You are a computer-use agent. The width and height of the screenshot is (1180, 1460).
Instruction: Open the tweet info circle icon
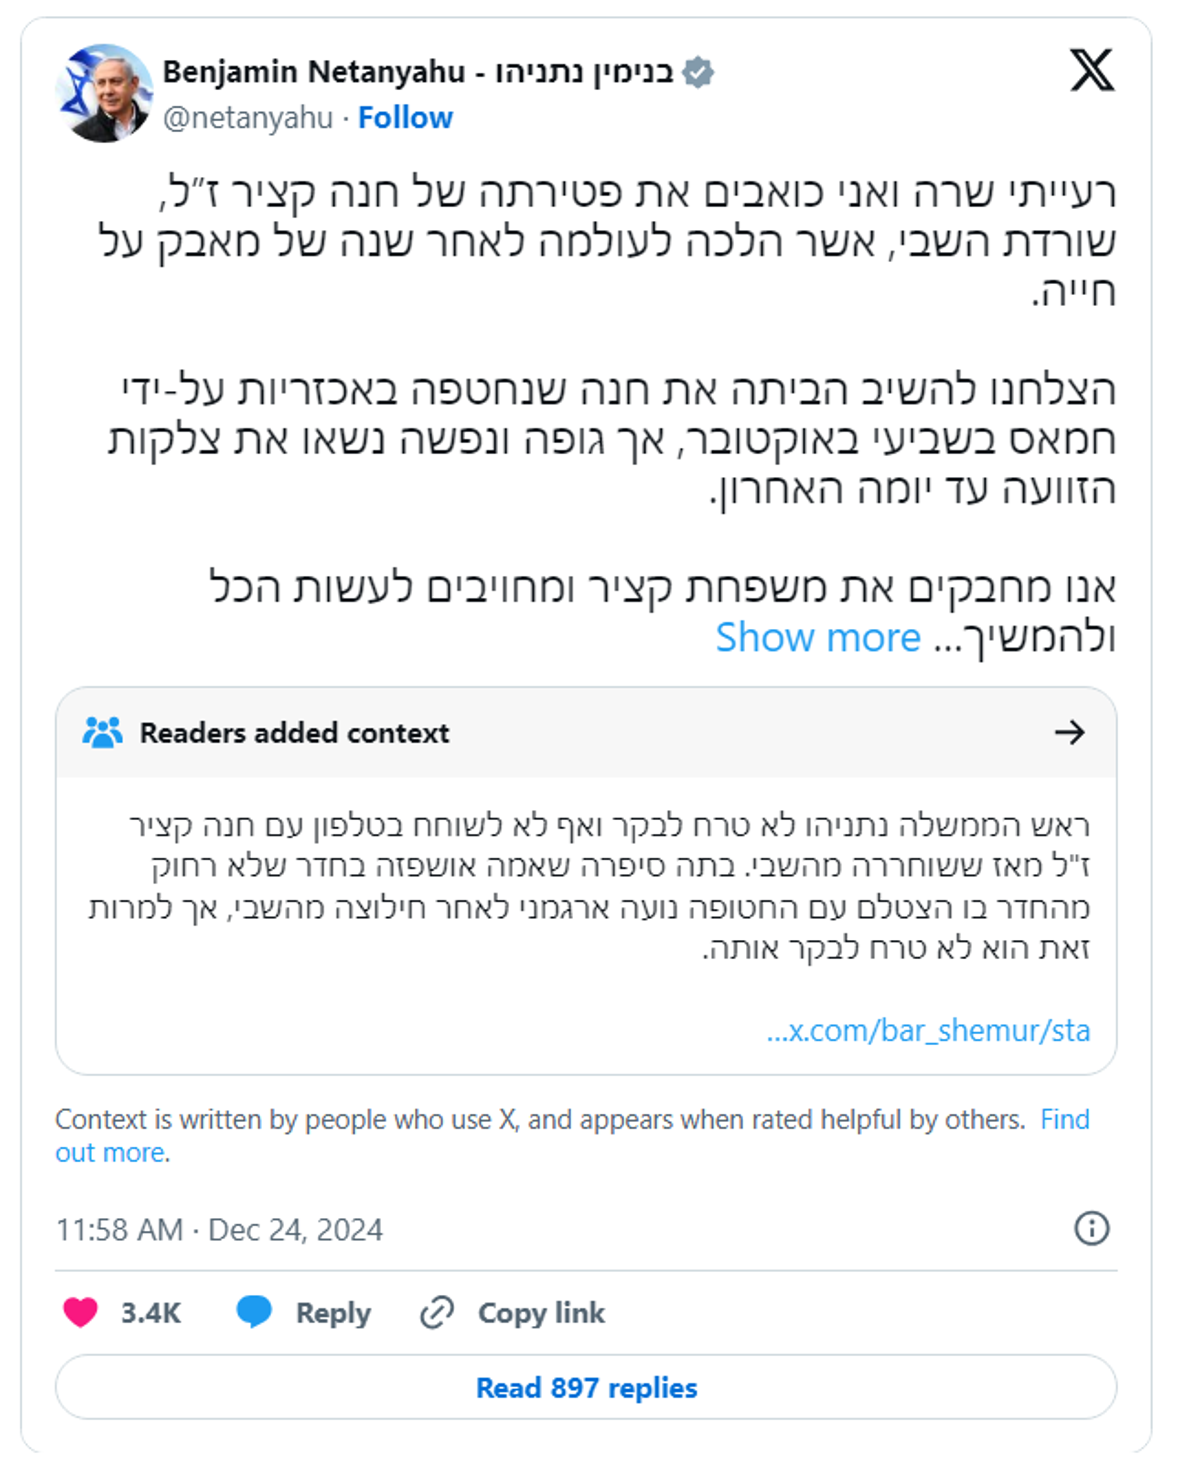(1091, 1228)
